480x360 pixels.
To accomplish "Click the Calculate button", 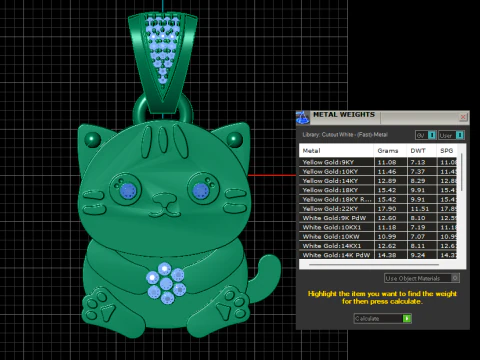I will click(x=382, y=318).
